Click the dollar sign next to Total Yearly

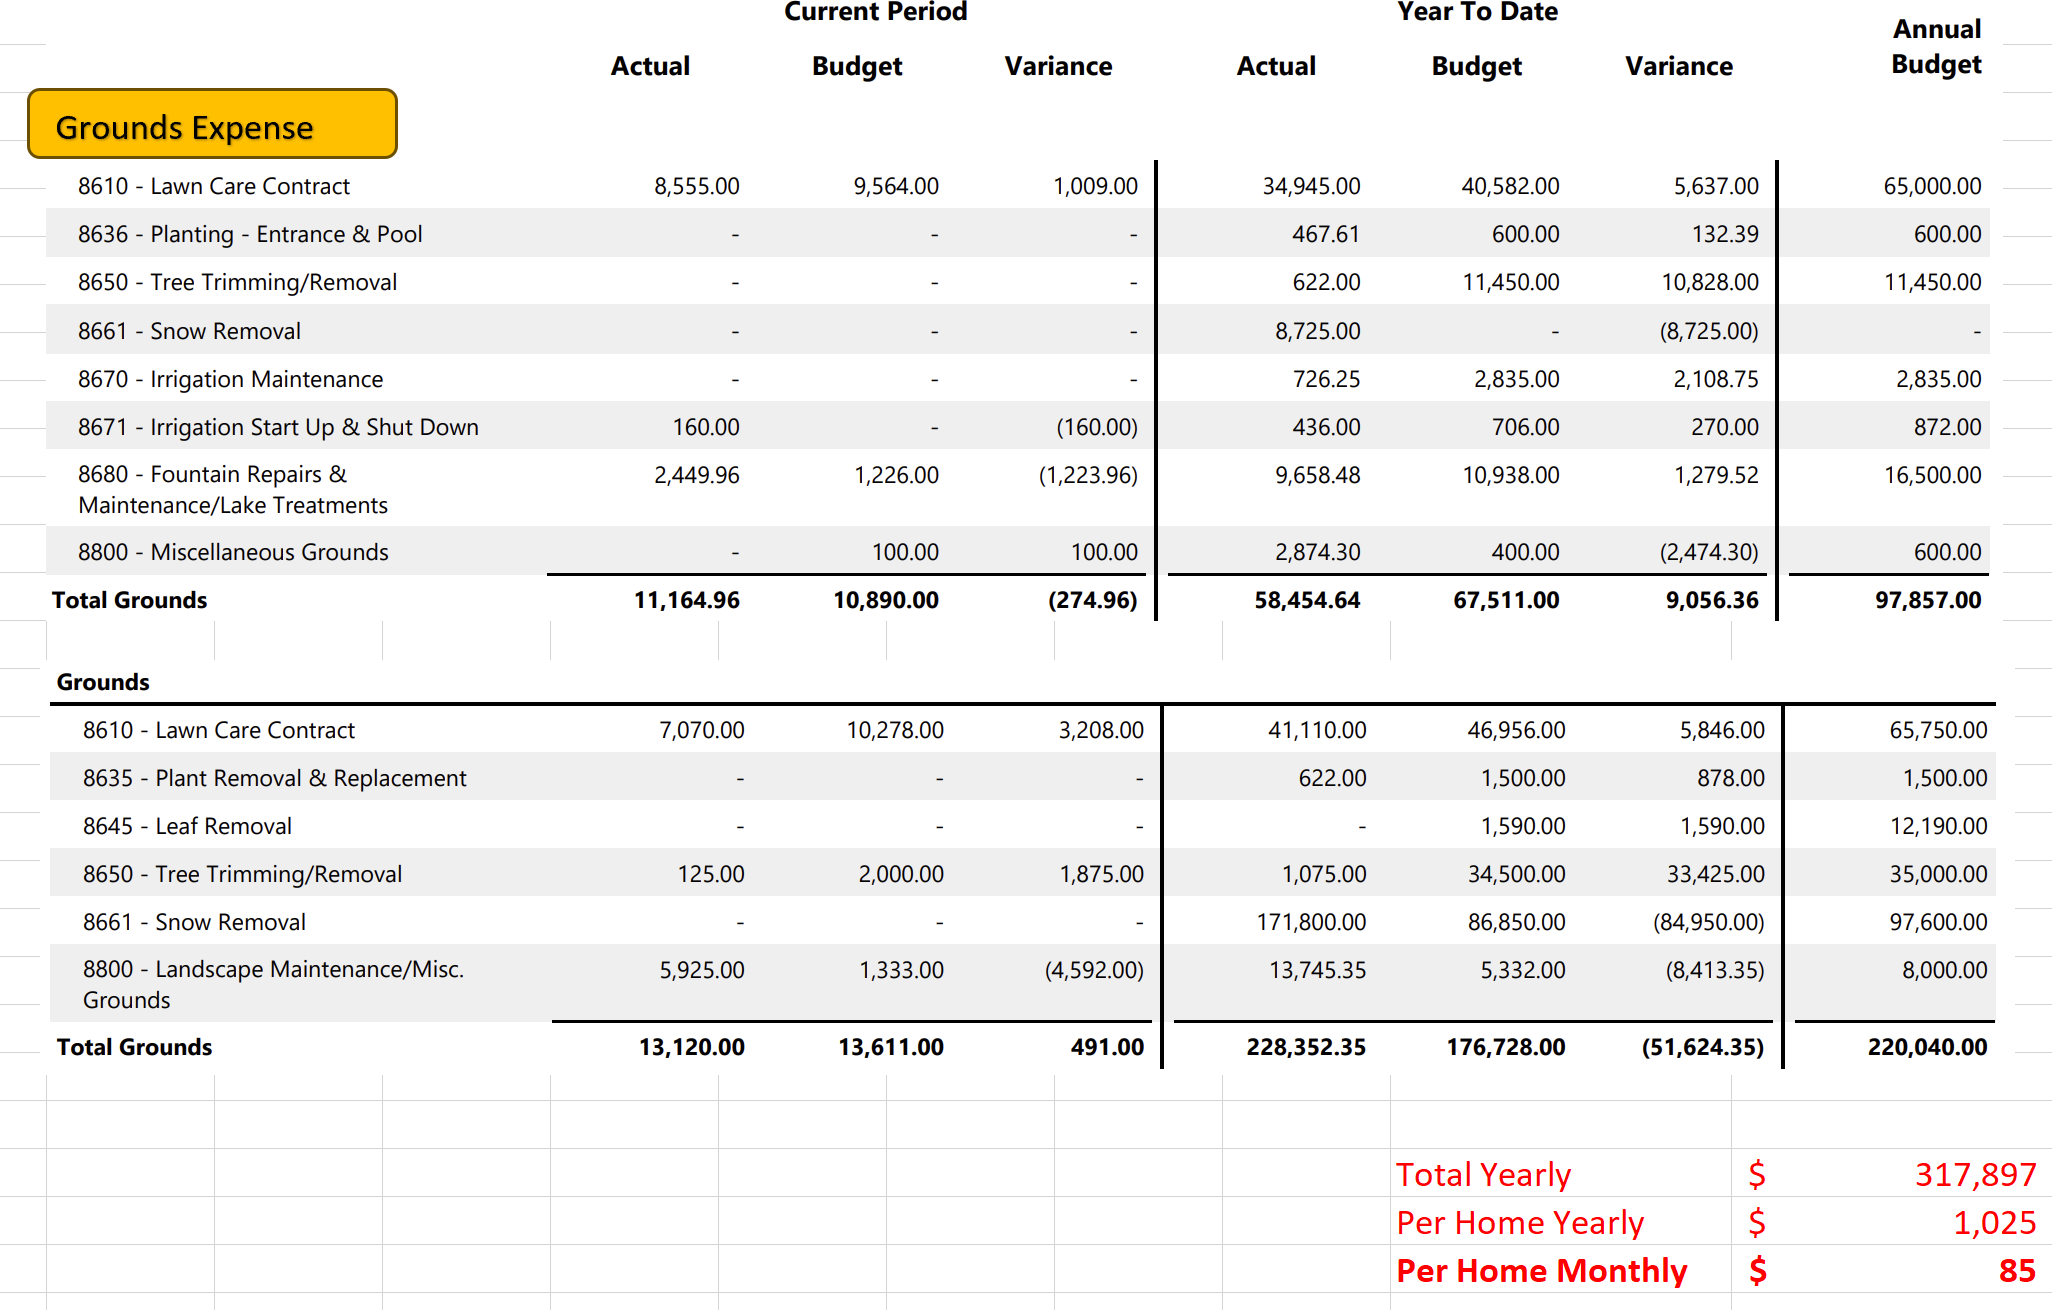1756,1174
